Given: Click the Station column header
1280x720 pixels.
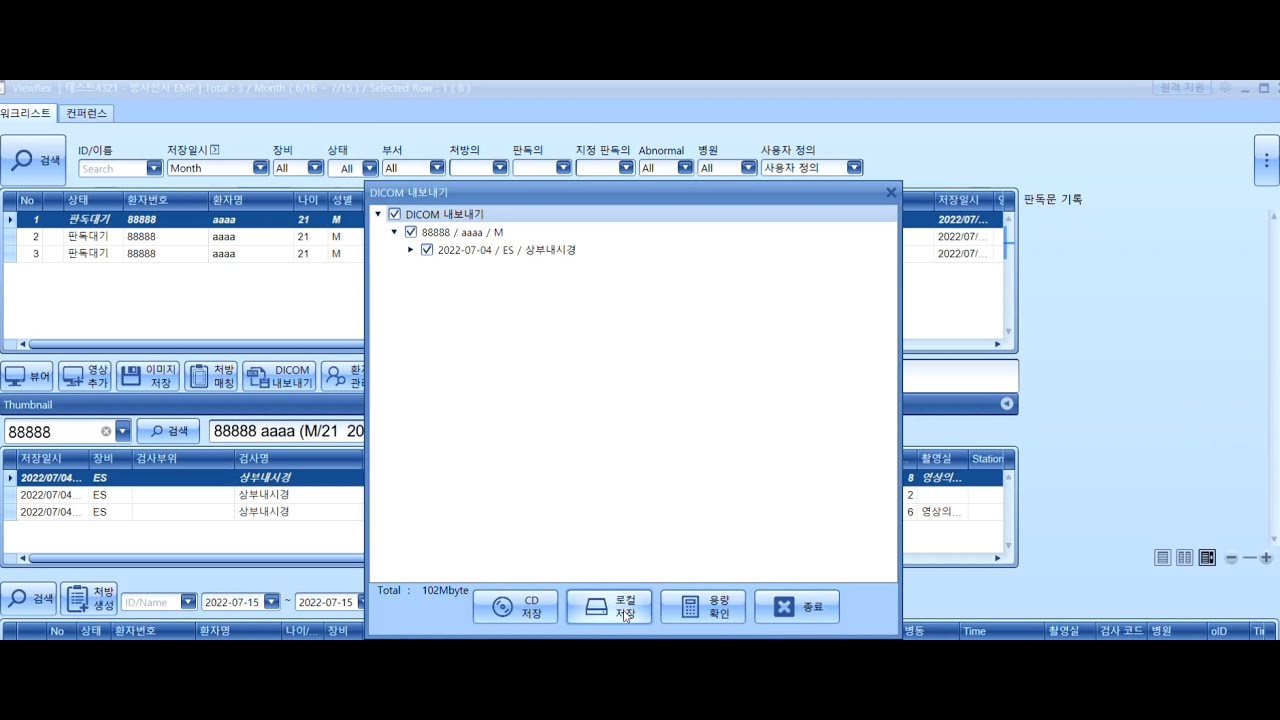Looking at the screenshot, I should [x=987, y=458].
